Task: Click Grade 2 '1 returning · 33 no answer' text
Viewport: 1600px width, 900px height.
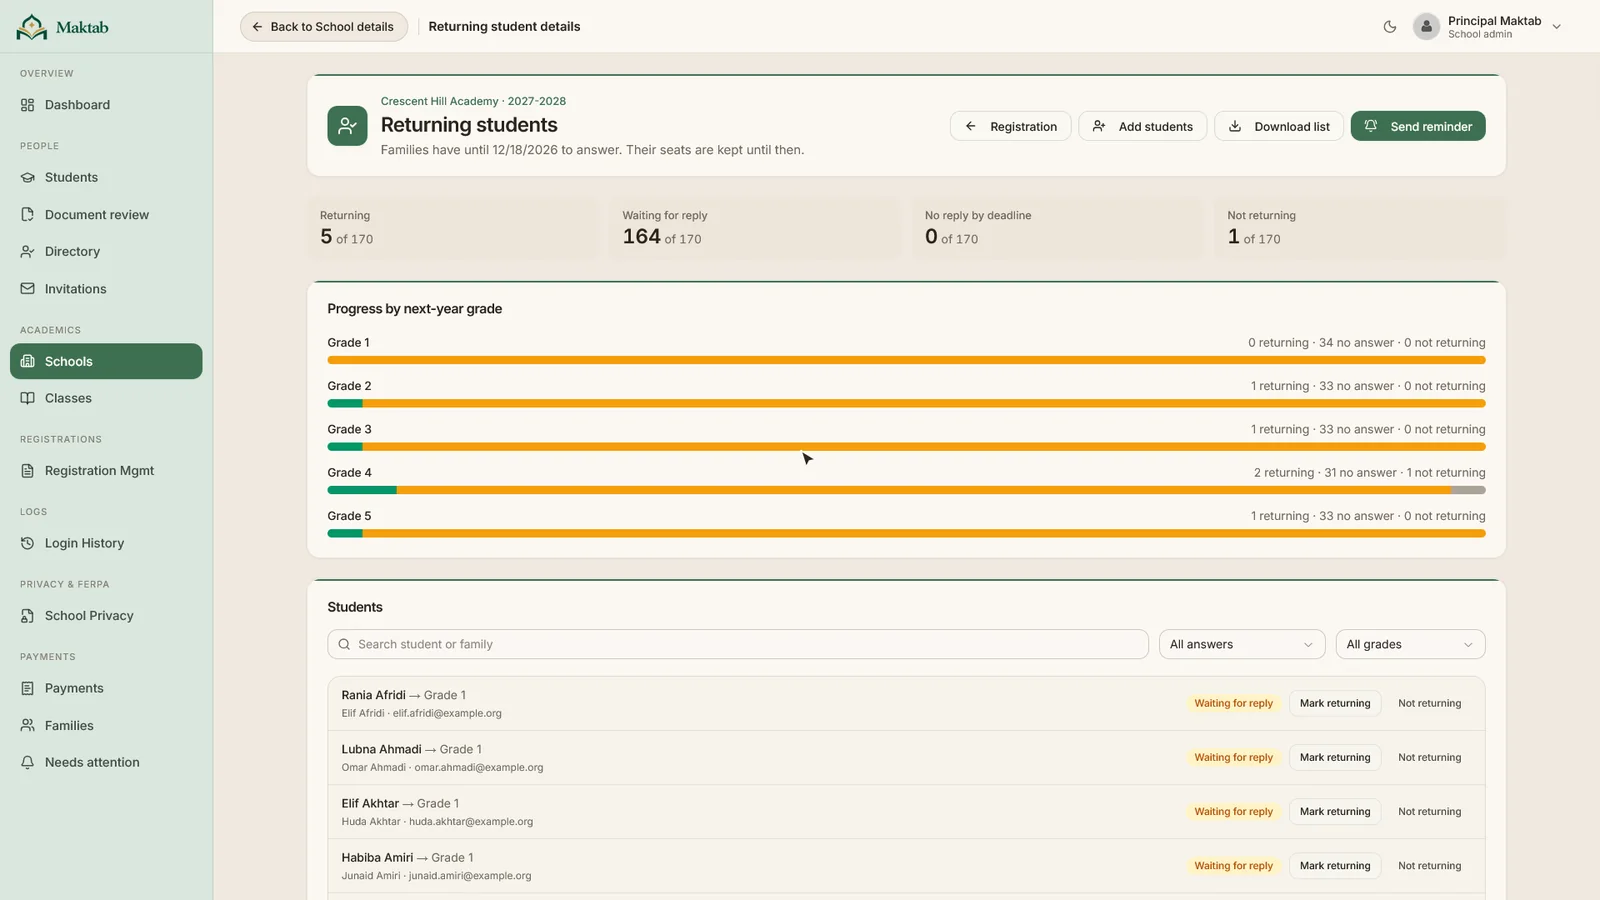Action: click(x=1322, y=386)
